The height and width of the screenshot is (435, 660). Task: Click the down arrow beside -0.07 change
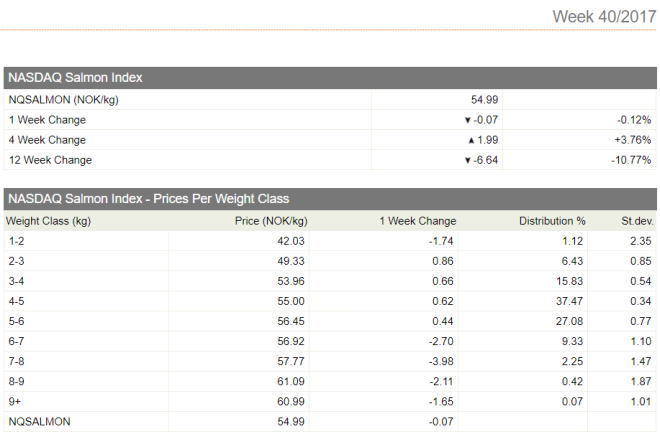[x=467, y=120]
